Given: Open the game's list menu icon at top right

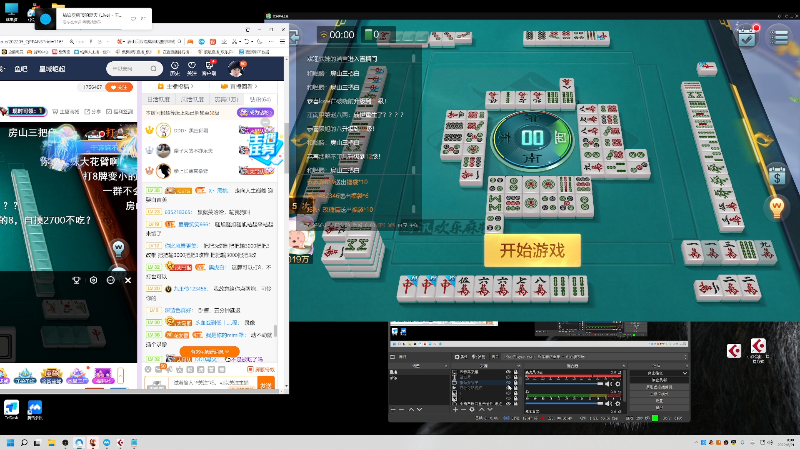Looking at the screenshot, I should coord(779,37).
